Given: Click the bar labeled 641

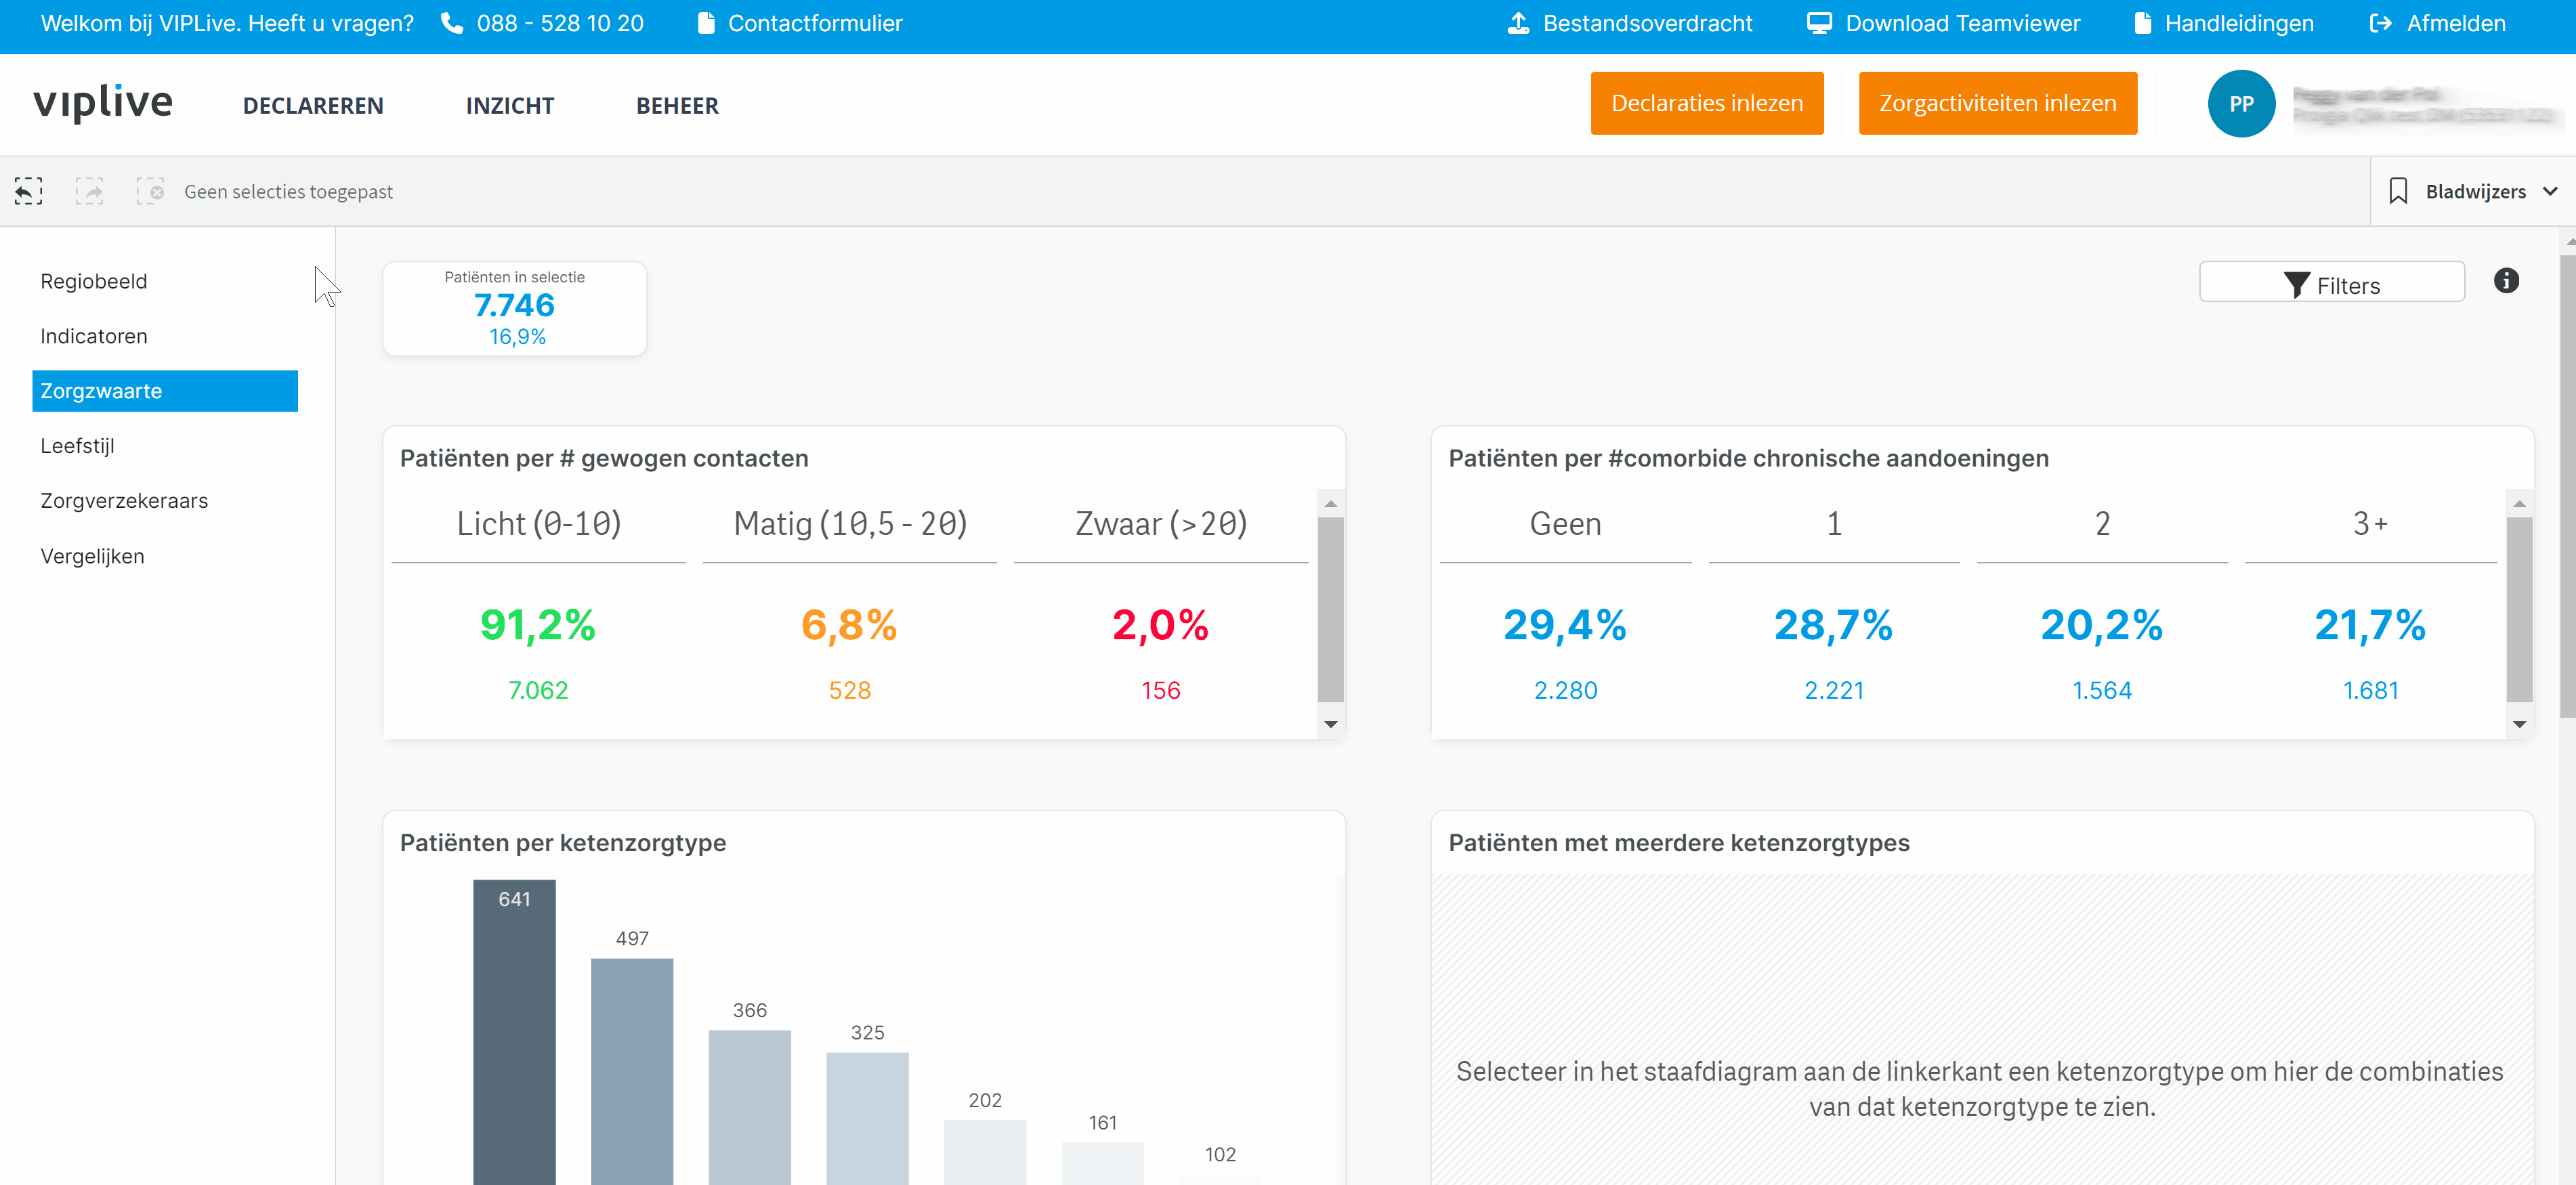Looking at the screenshot, I should tap(514, 1032).
